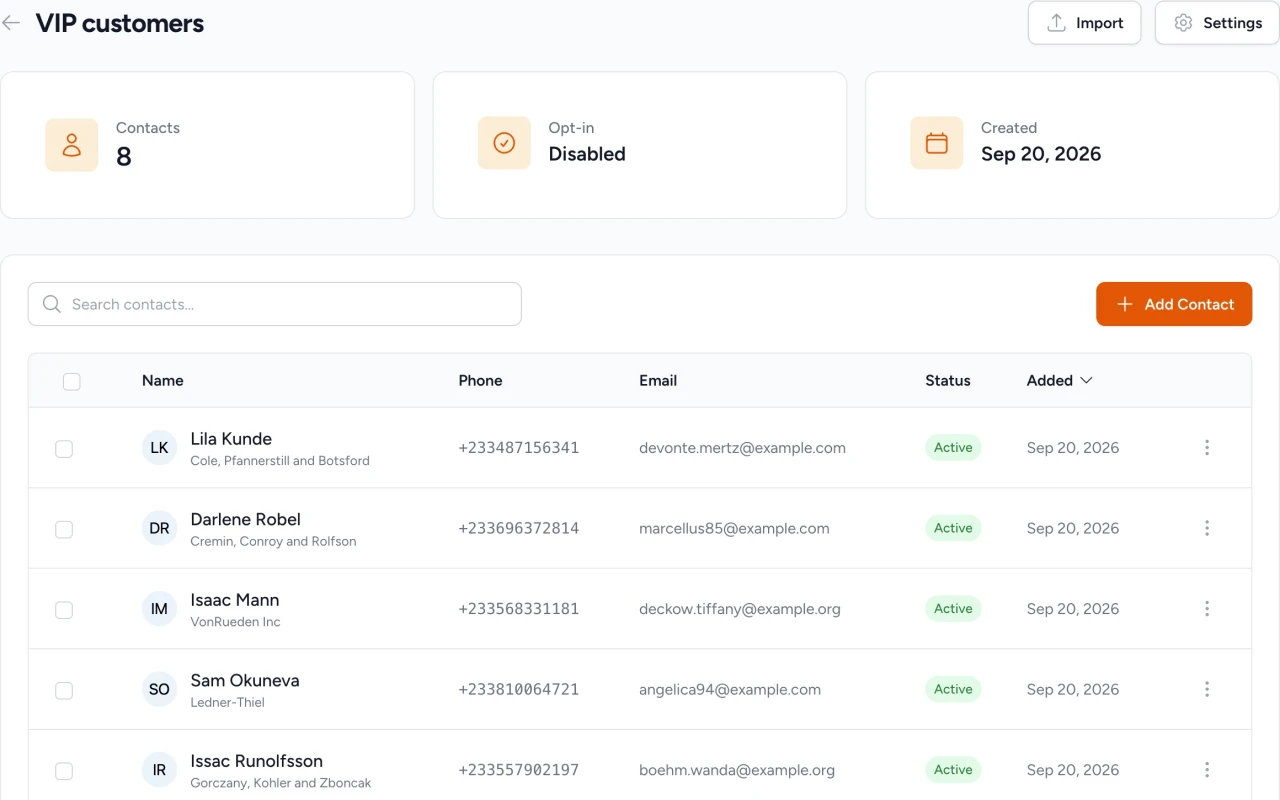1280x800 pixels.
Task: Click the Created calendar icon
Action: [936, 143]
